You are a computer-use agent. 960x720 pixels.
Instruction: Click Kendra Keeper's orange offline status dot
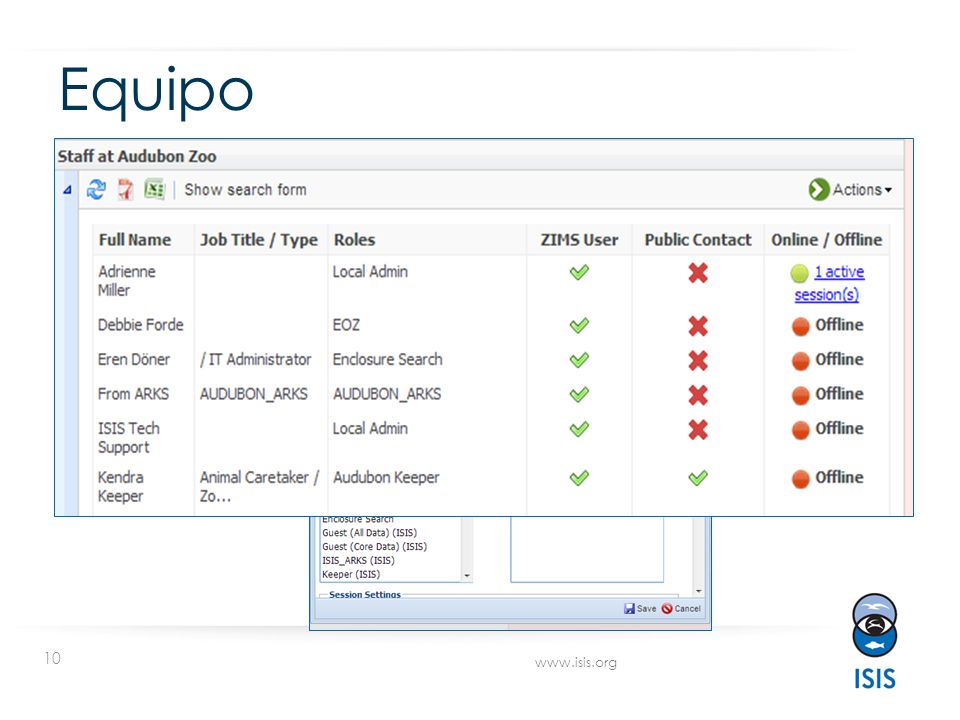pyautogui.click(x=801, y=479)
